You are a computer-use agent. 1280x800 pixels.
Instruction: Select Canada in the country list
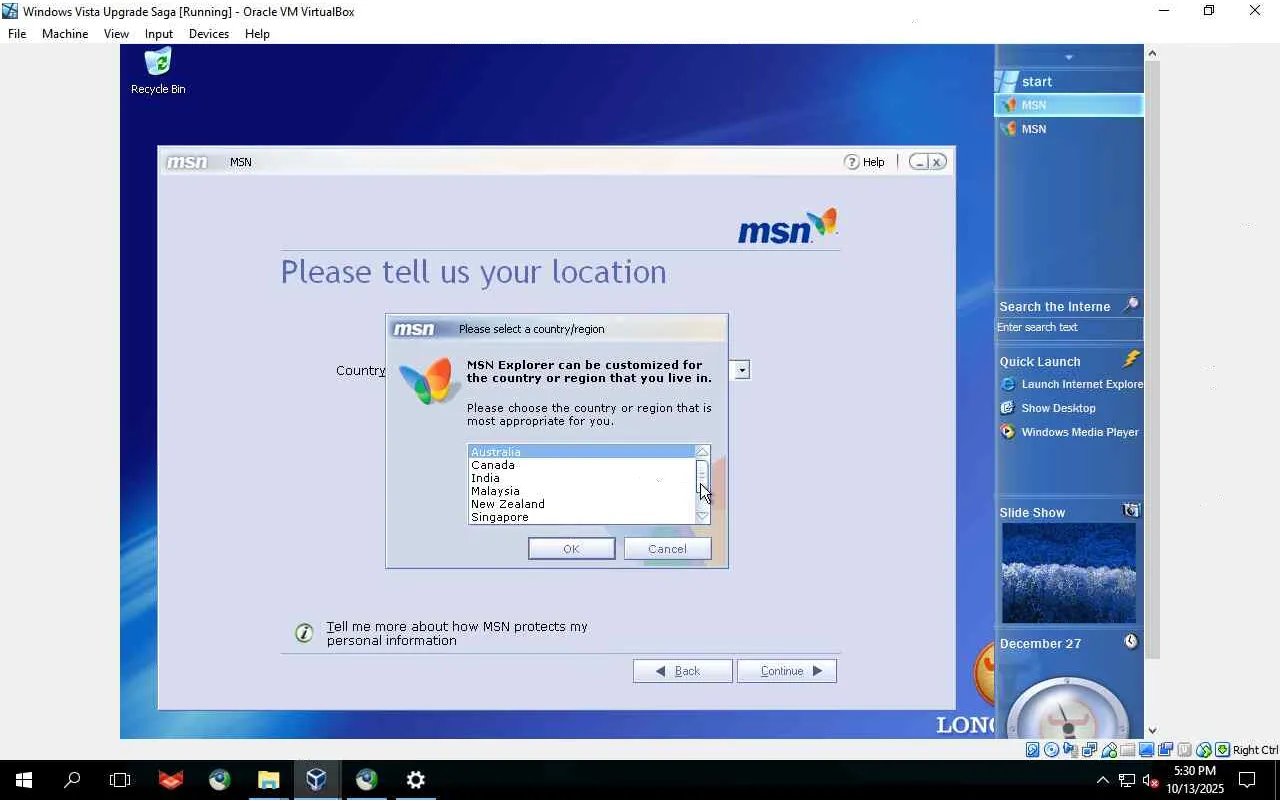click(582, 465)
